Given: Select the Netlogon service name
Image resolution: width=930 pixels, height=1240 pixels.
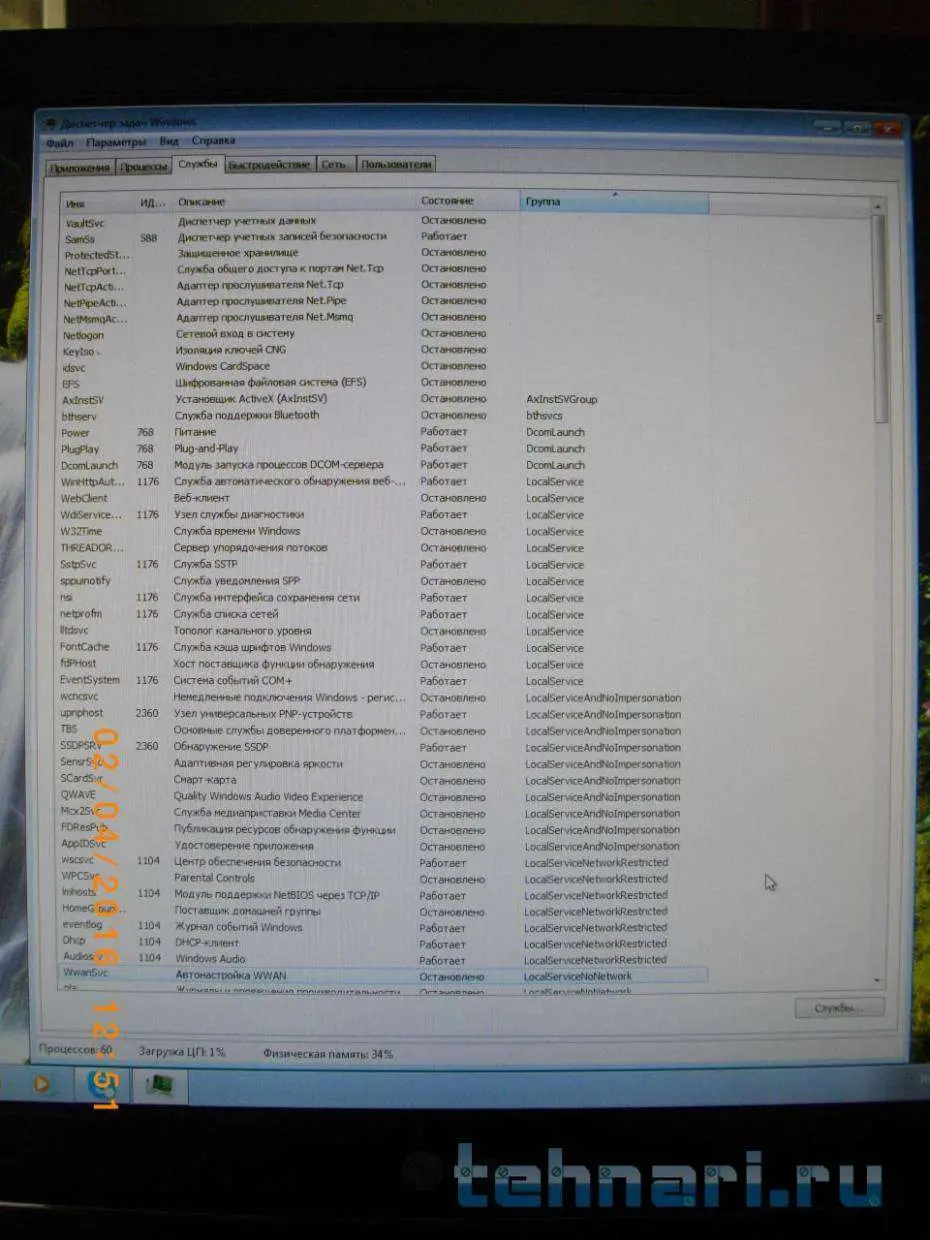Looking at the screenshot, I should pyautogui.click(x=84, y=336).
